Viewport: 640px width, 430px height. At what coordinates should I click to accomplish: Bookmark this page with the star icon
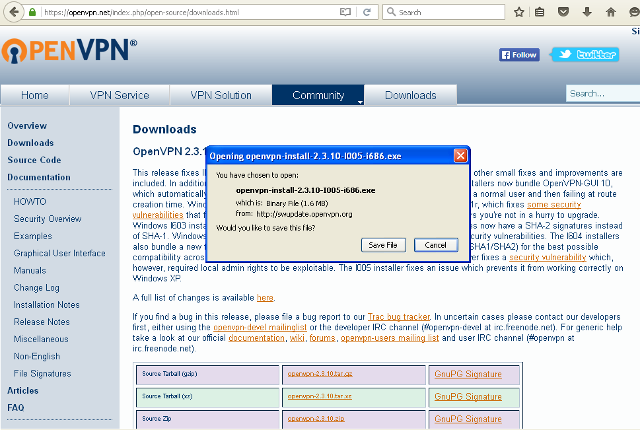tap(519, 12)
